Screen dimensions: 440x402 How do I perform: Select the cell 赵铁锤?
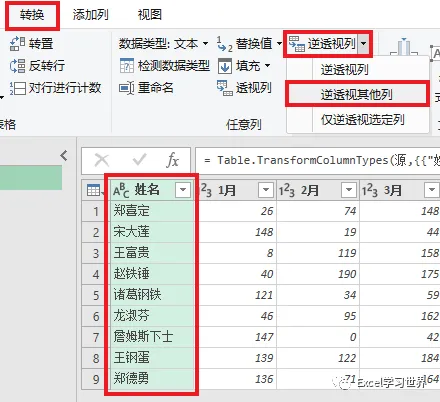click(x=152, y=274)
